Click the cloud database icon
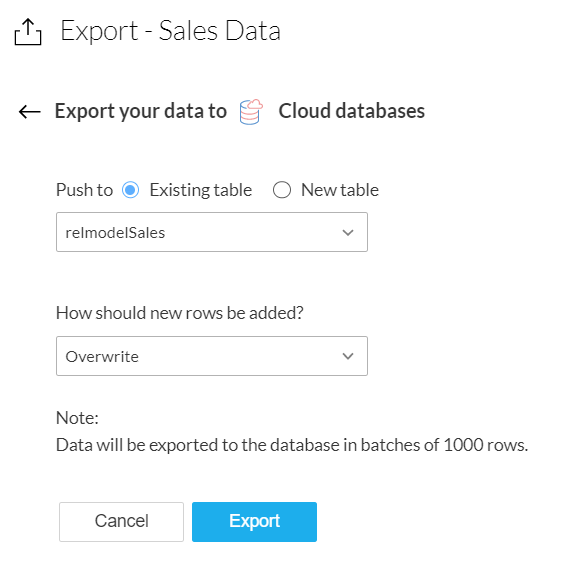Image resolution: width=574 pixels, height=563 pixels. [251, 112]
